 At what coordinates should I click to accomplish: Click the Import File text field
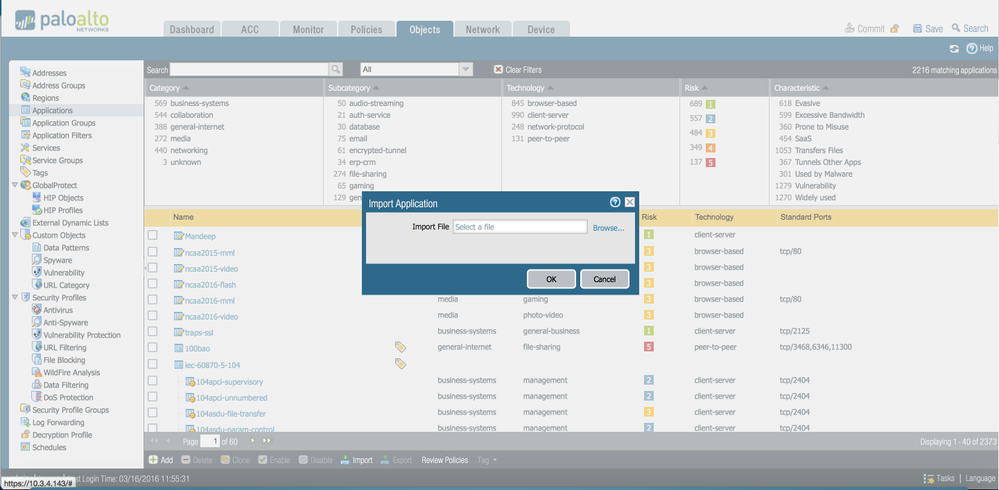519,228
